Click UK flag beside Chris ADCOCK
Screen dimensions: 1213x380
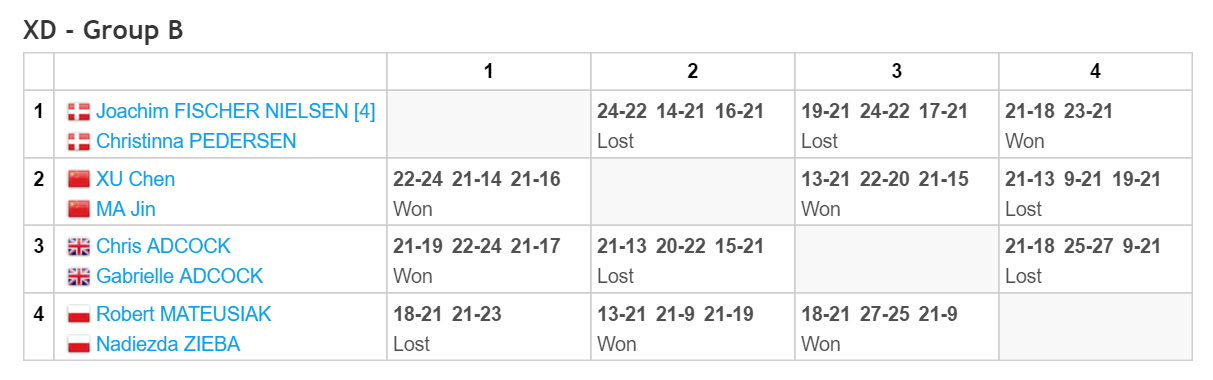(78, 247)
